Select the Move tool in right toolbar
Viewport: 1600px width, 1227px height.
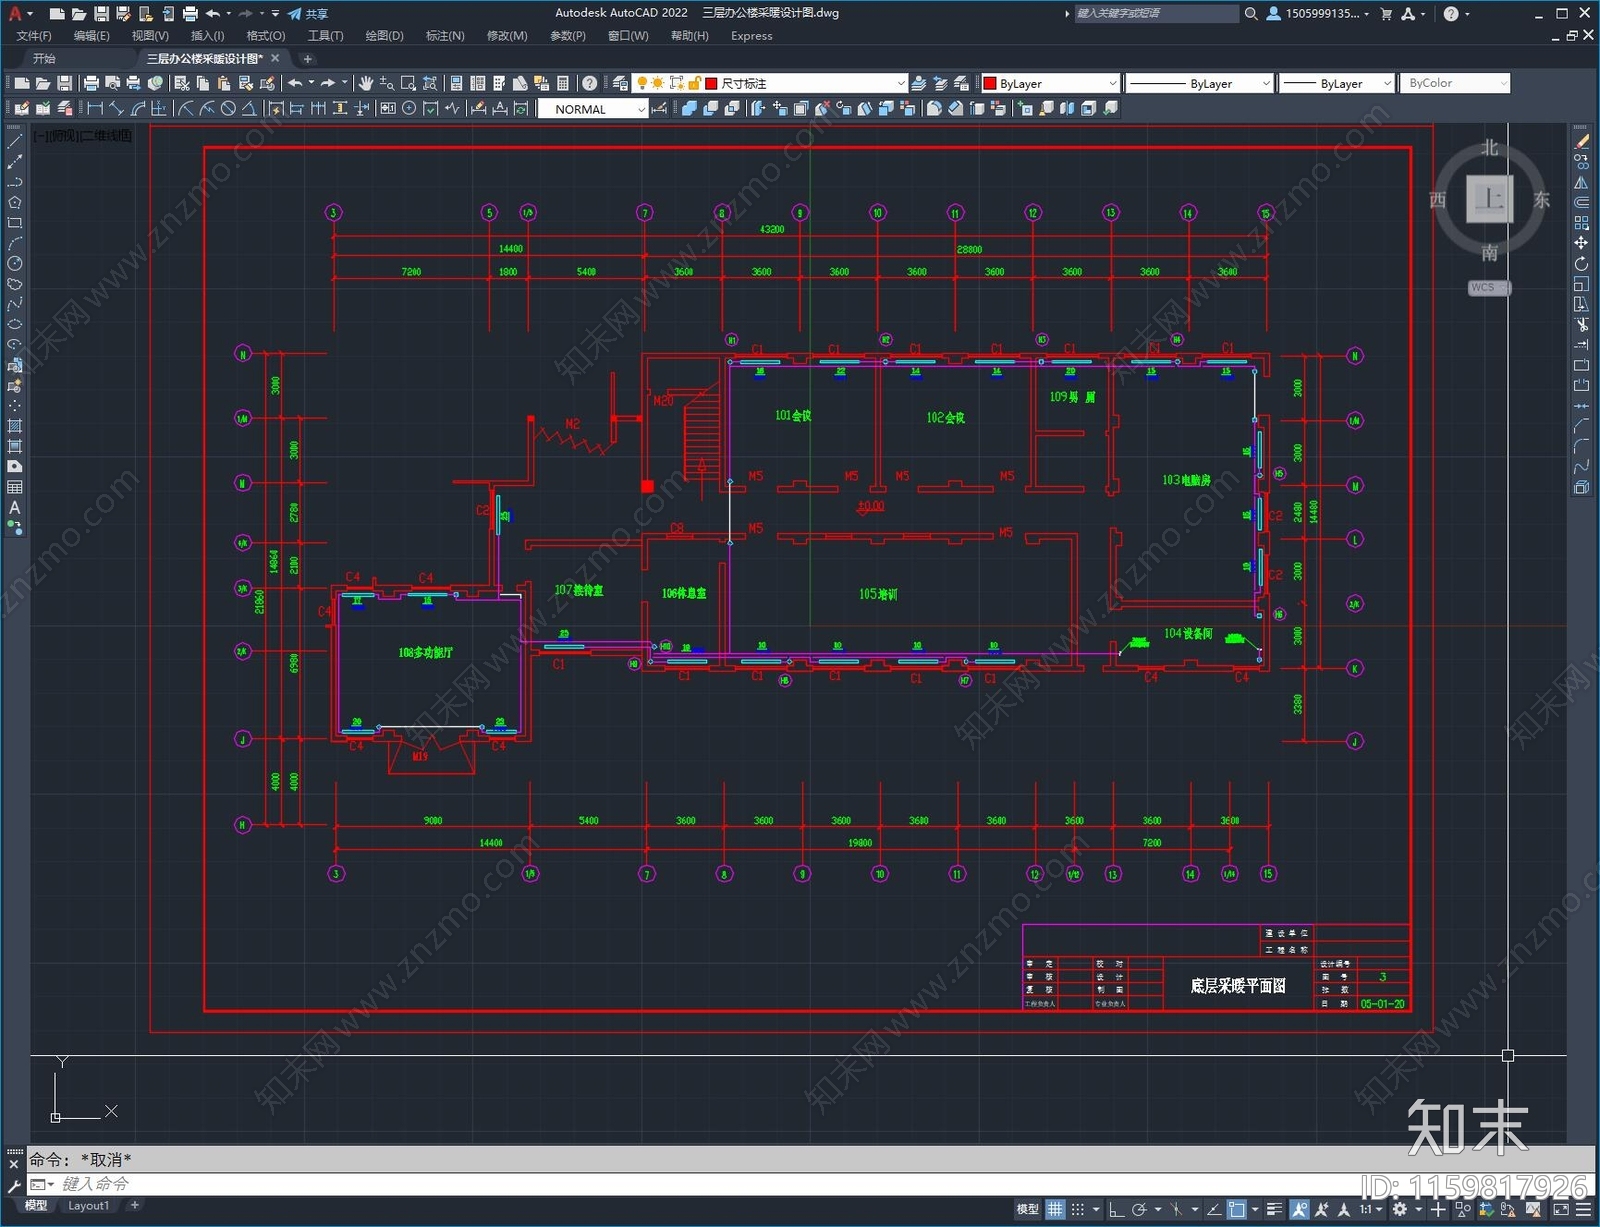click(x=1581, y=243)
